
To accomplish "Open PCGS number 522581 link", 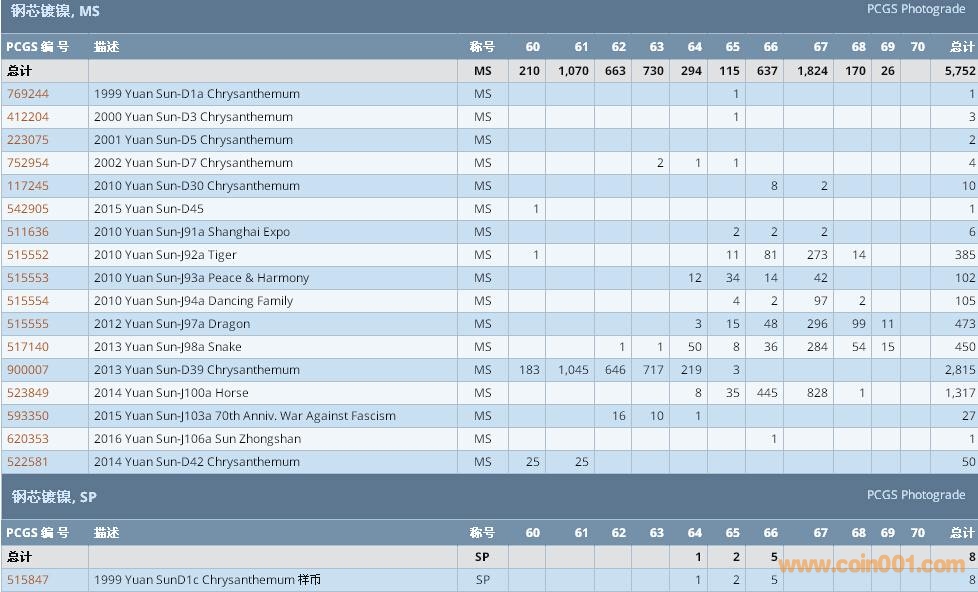I will (27, 462).
